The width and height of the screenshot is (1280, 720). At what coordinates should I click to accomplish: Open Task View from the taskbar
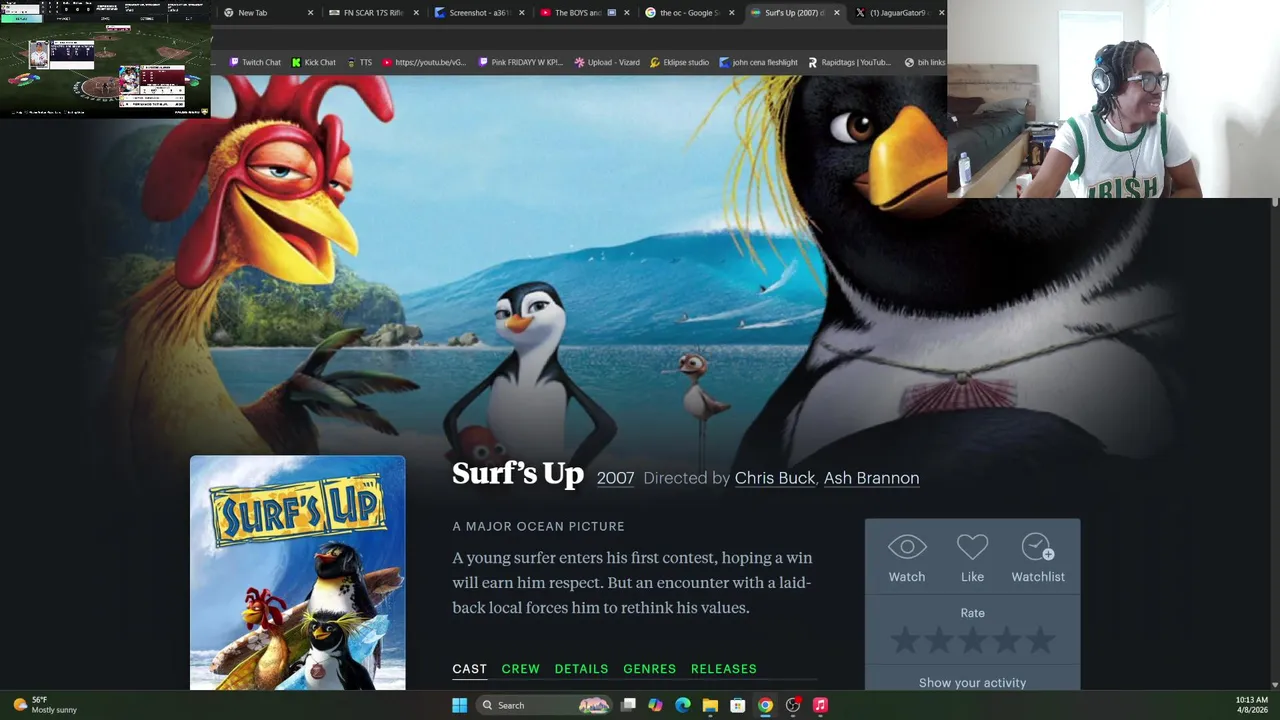(x=628, y=705)
